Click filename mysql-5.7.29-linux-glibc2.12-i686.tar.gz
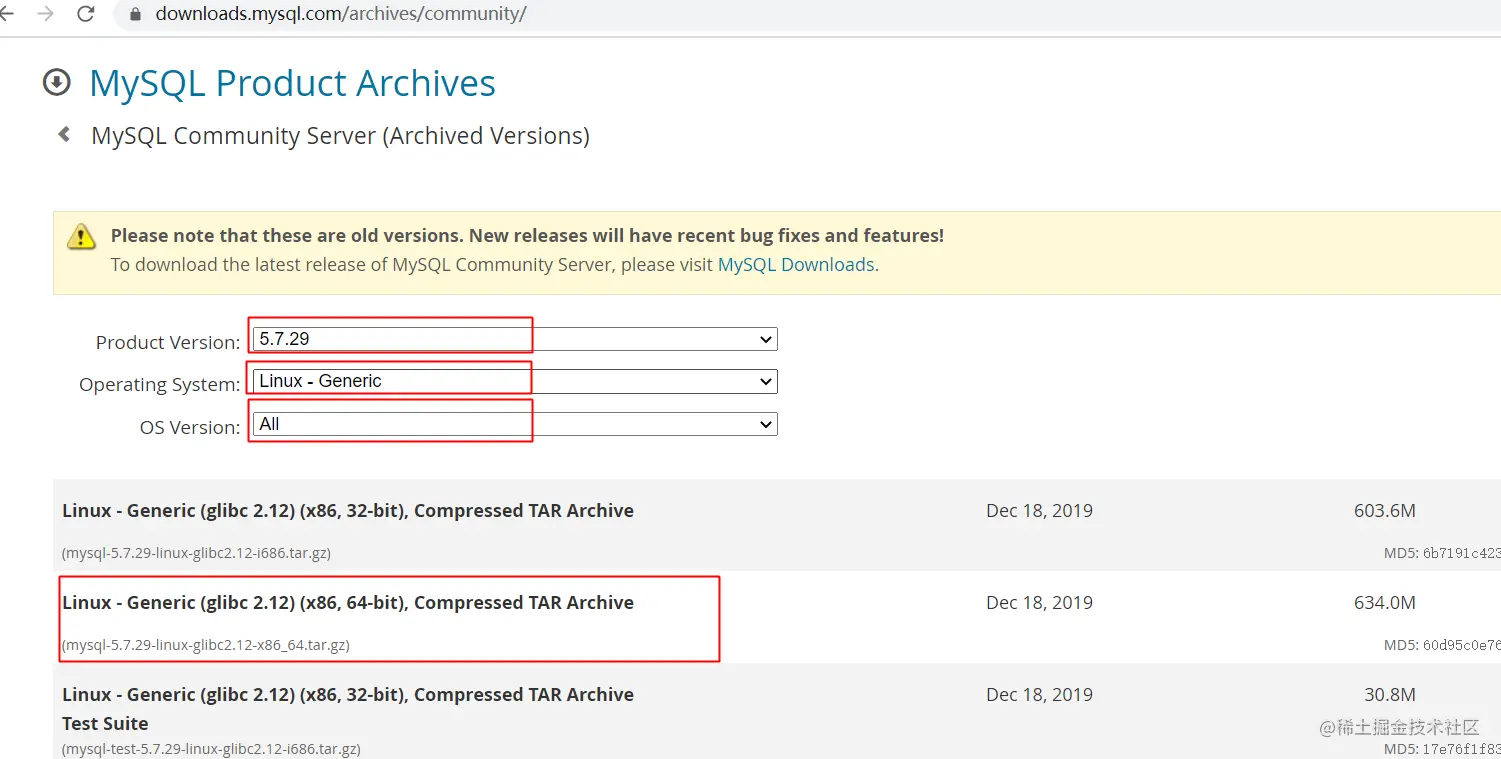Screen dimensions: 1501x759 196,553
